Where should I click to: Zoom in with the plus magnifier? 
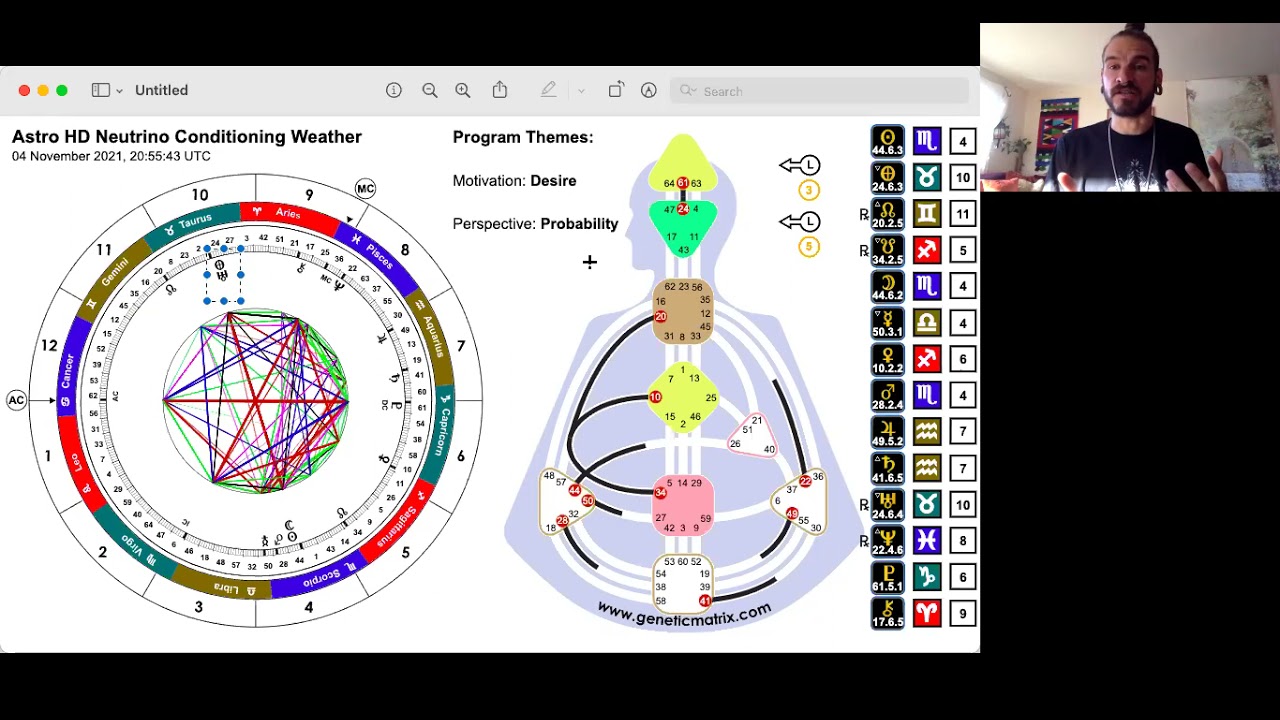(463, 90)
